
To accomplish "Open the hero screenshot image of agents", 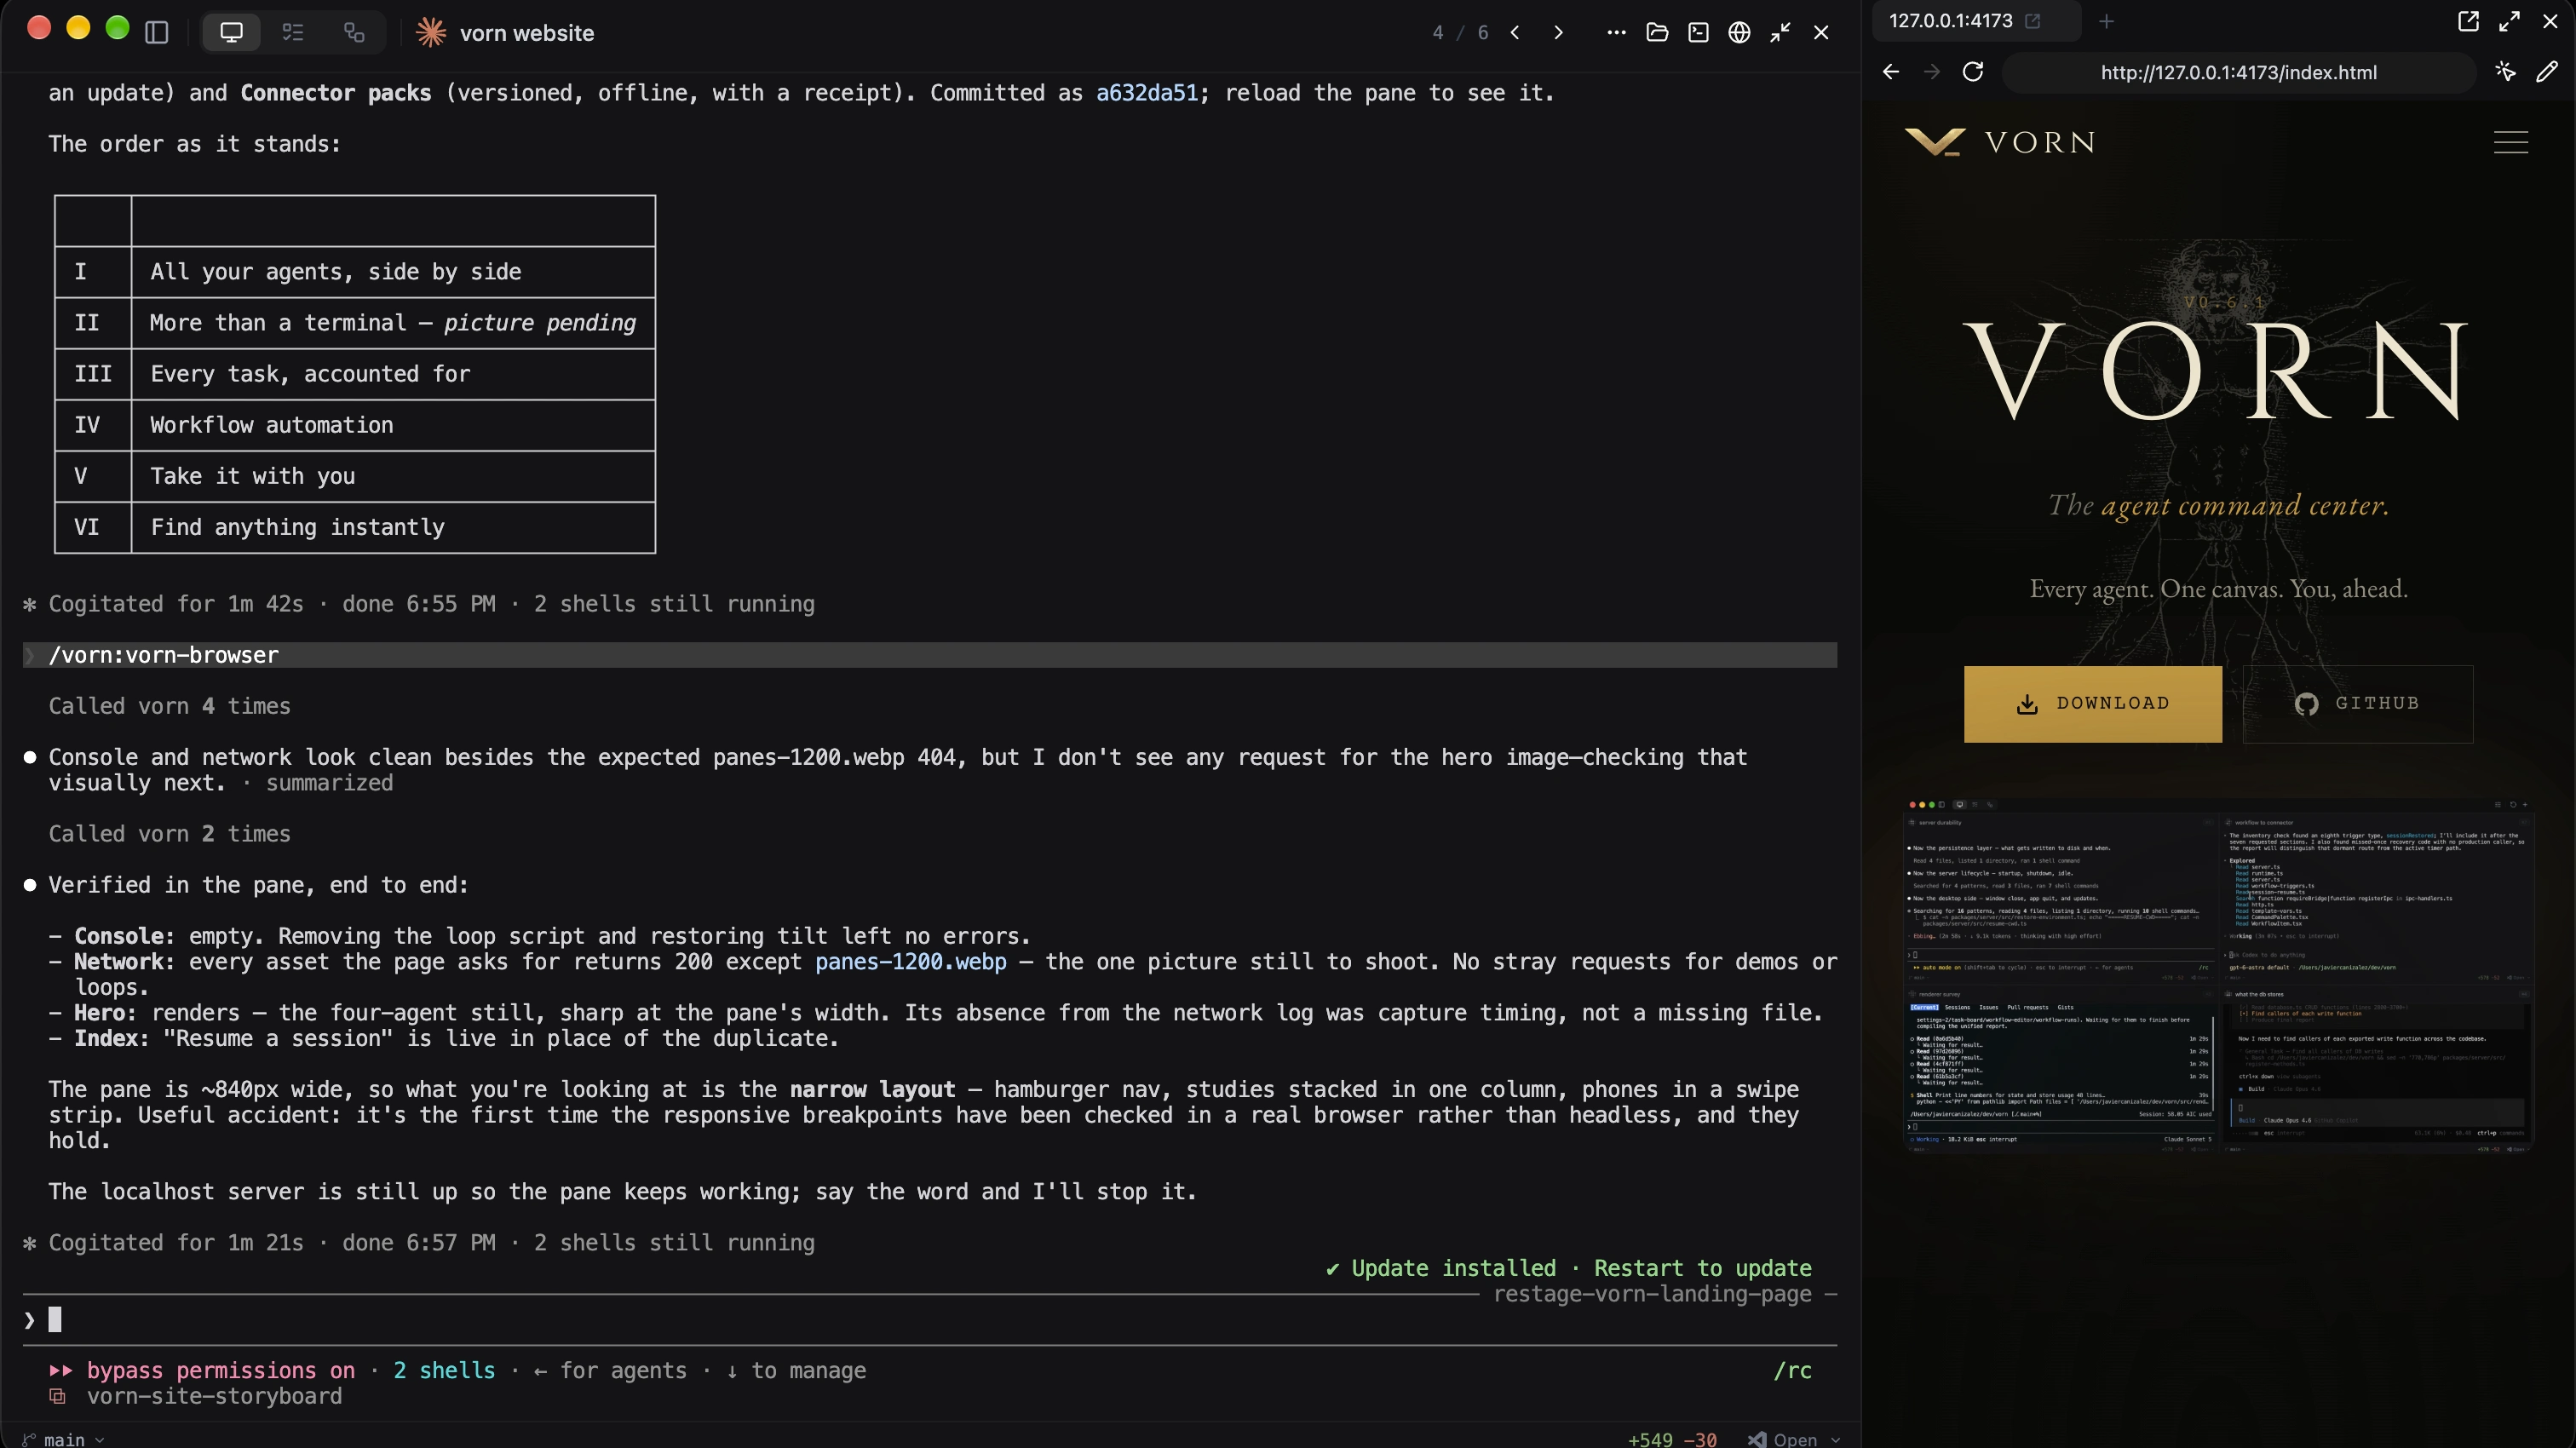I will point(2218,975).
